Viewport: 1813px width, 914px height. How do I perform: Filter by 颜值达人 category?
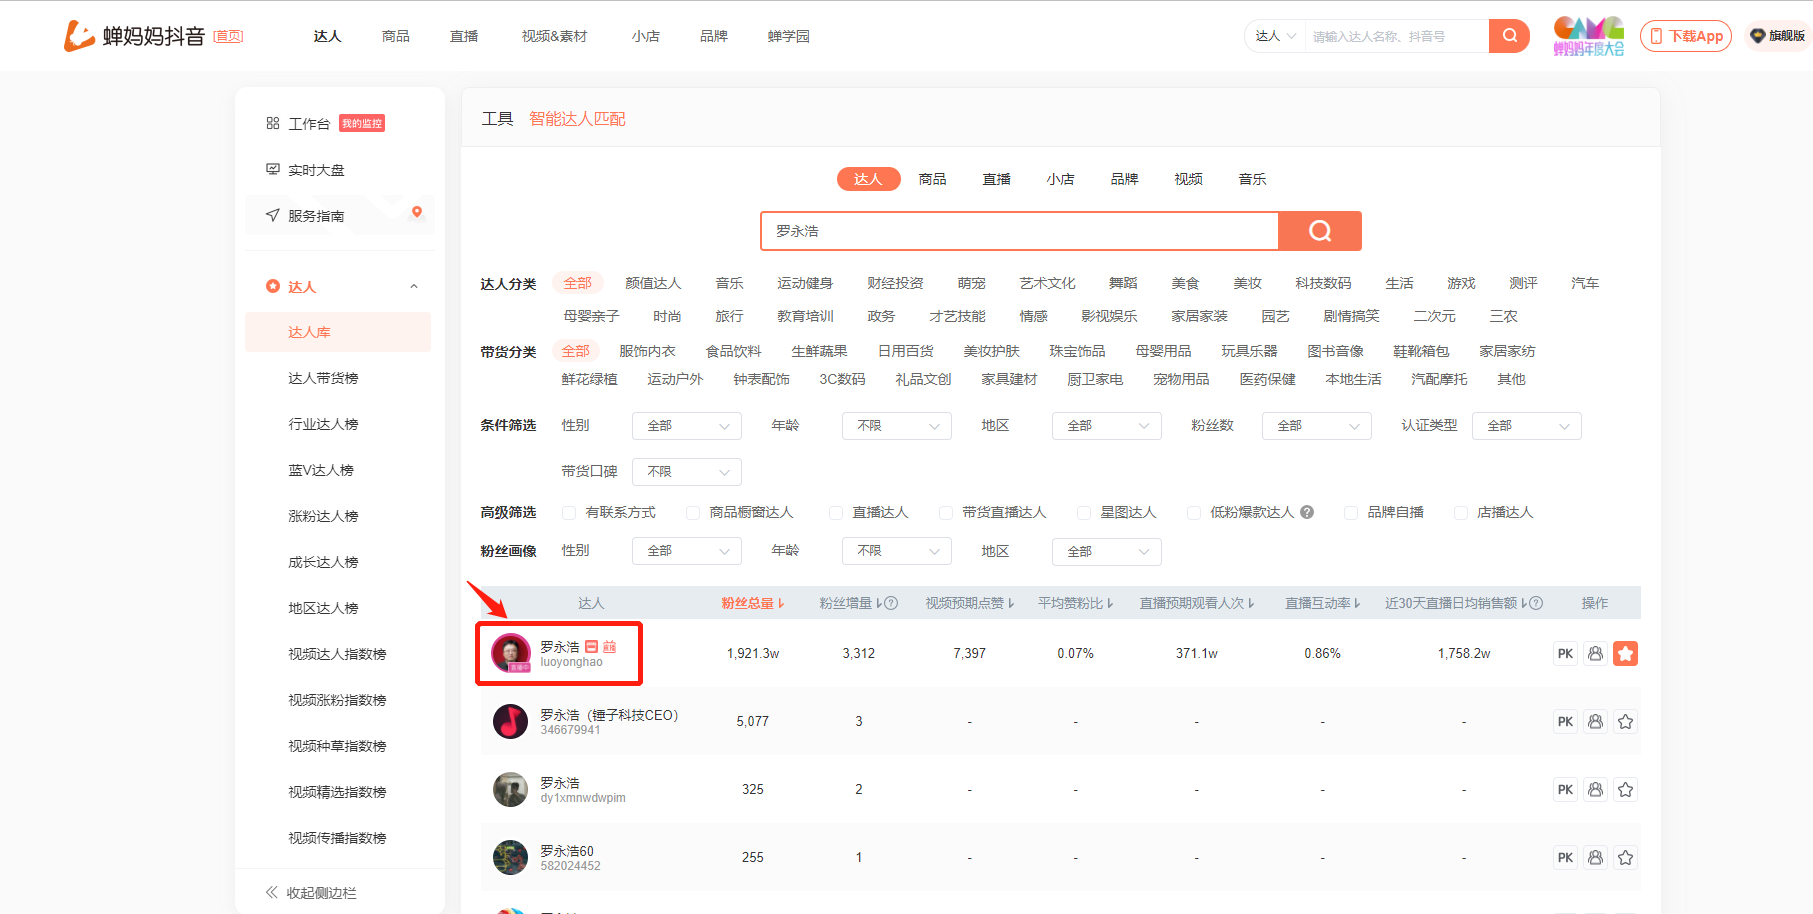pyautogui.click(x=653, y=283)
